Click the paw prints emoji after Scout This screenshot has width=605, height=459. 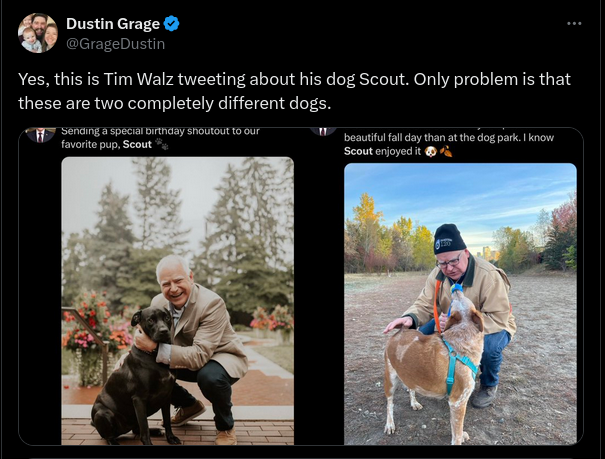pos(162,144)
